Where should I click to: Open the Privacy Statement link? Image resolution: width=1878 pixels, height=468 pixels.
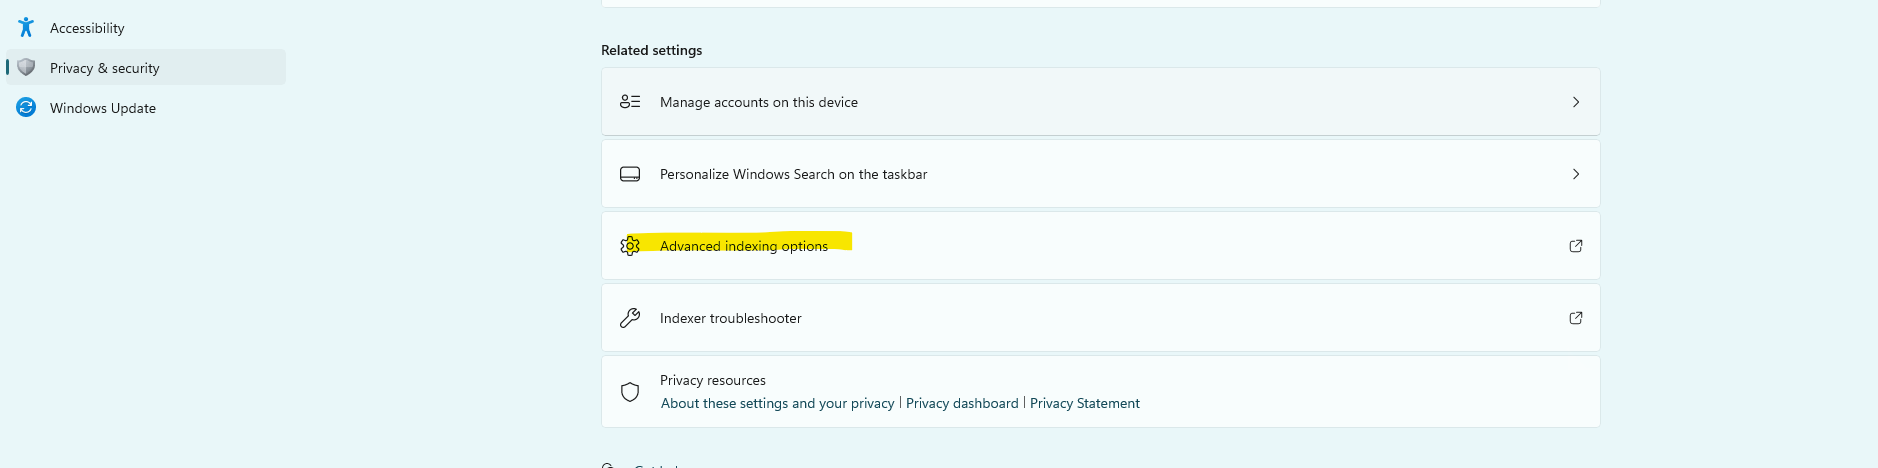point(1085,403)
